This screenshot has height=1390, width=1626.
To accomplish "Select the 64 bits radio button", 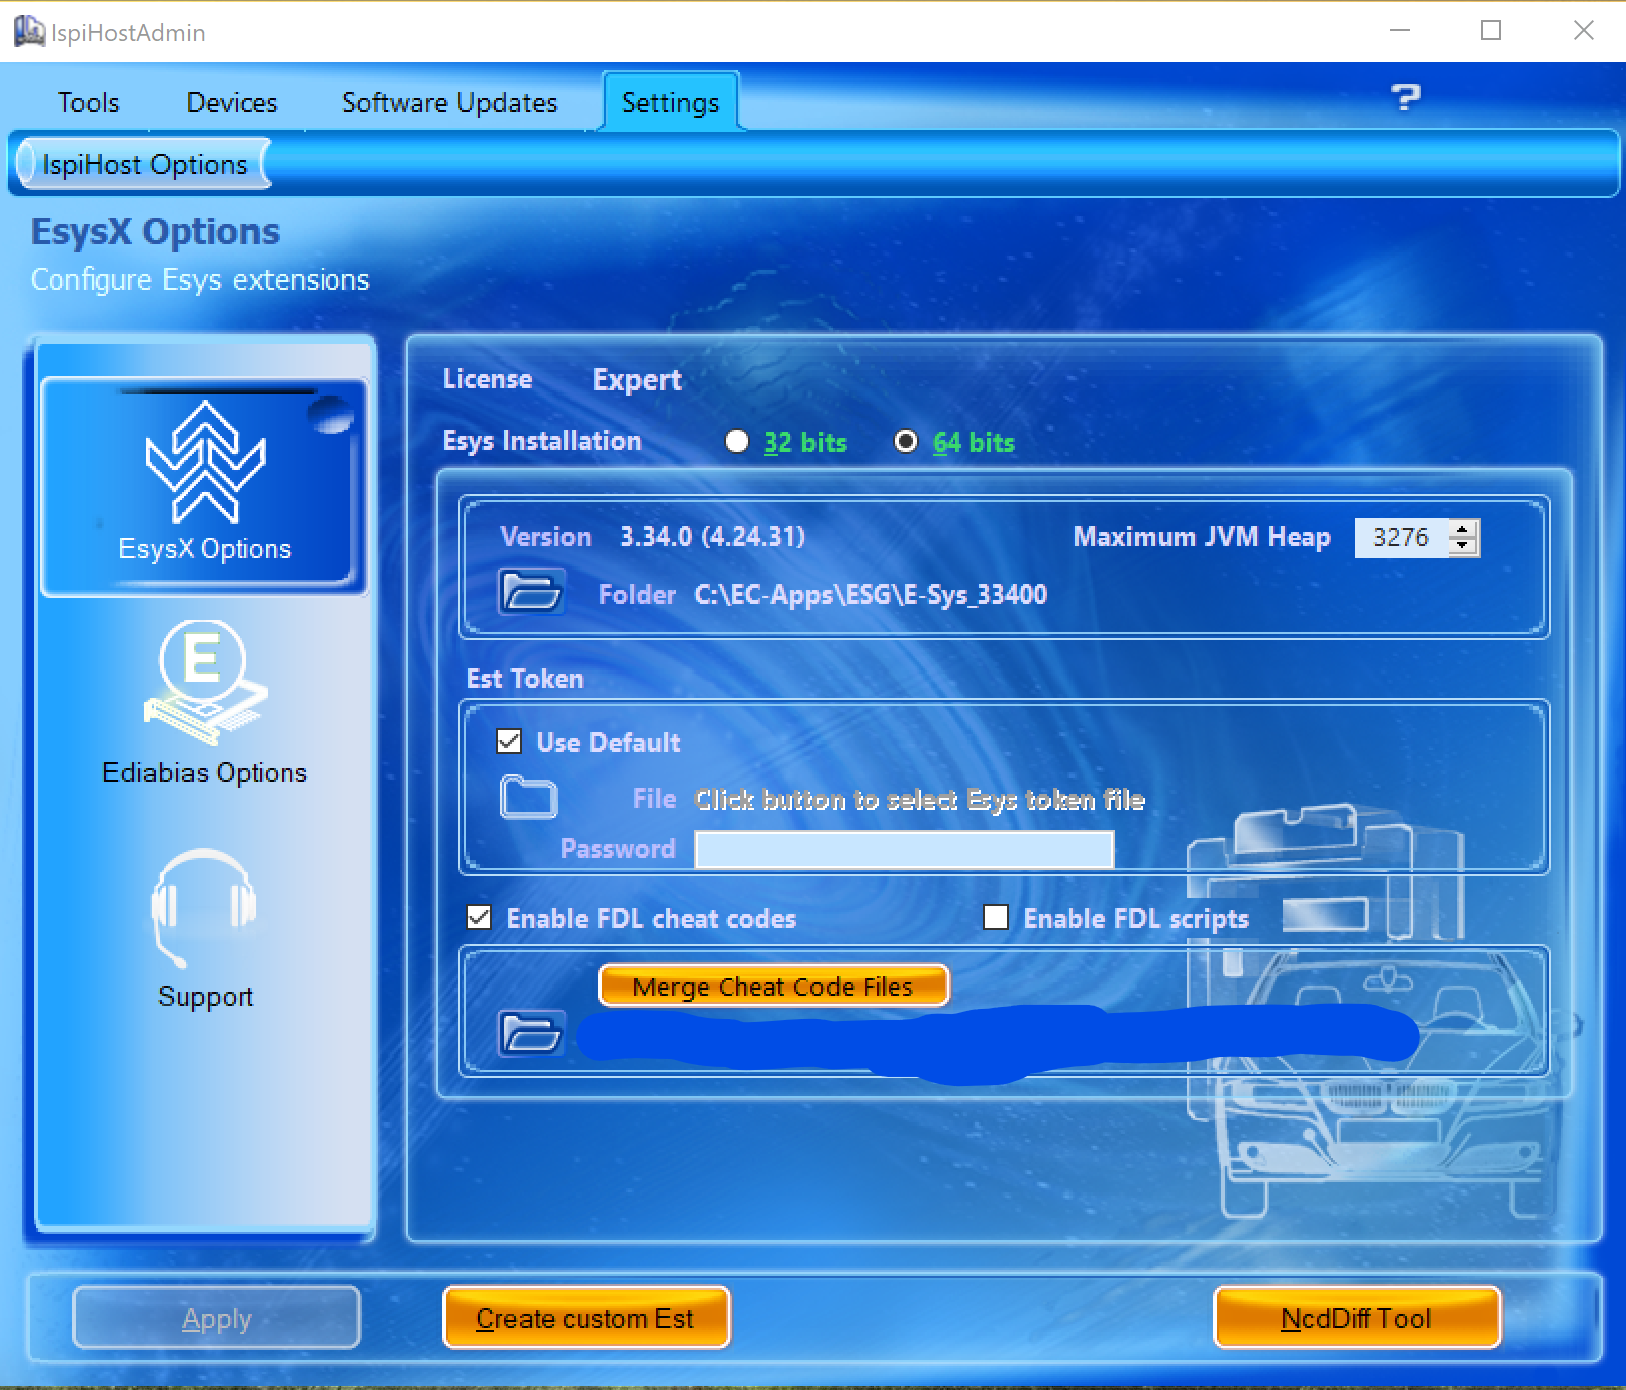I will 906,441.
